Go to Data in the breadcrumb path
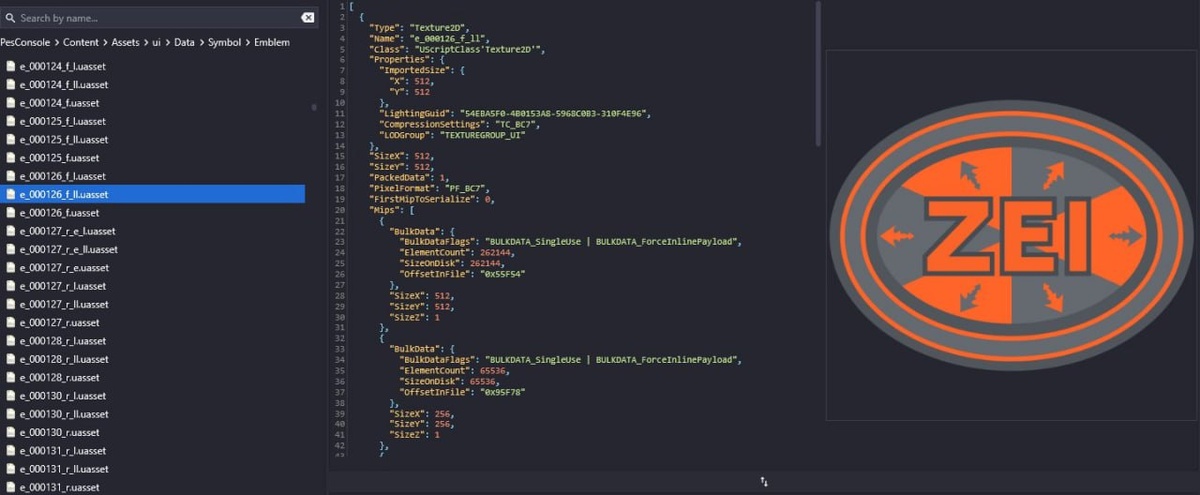This screenshot has width=1200, height=495. [x=185, y=42]
